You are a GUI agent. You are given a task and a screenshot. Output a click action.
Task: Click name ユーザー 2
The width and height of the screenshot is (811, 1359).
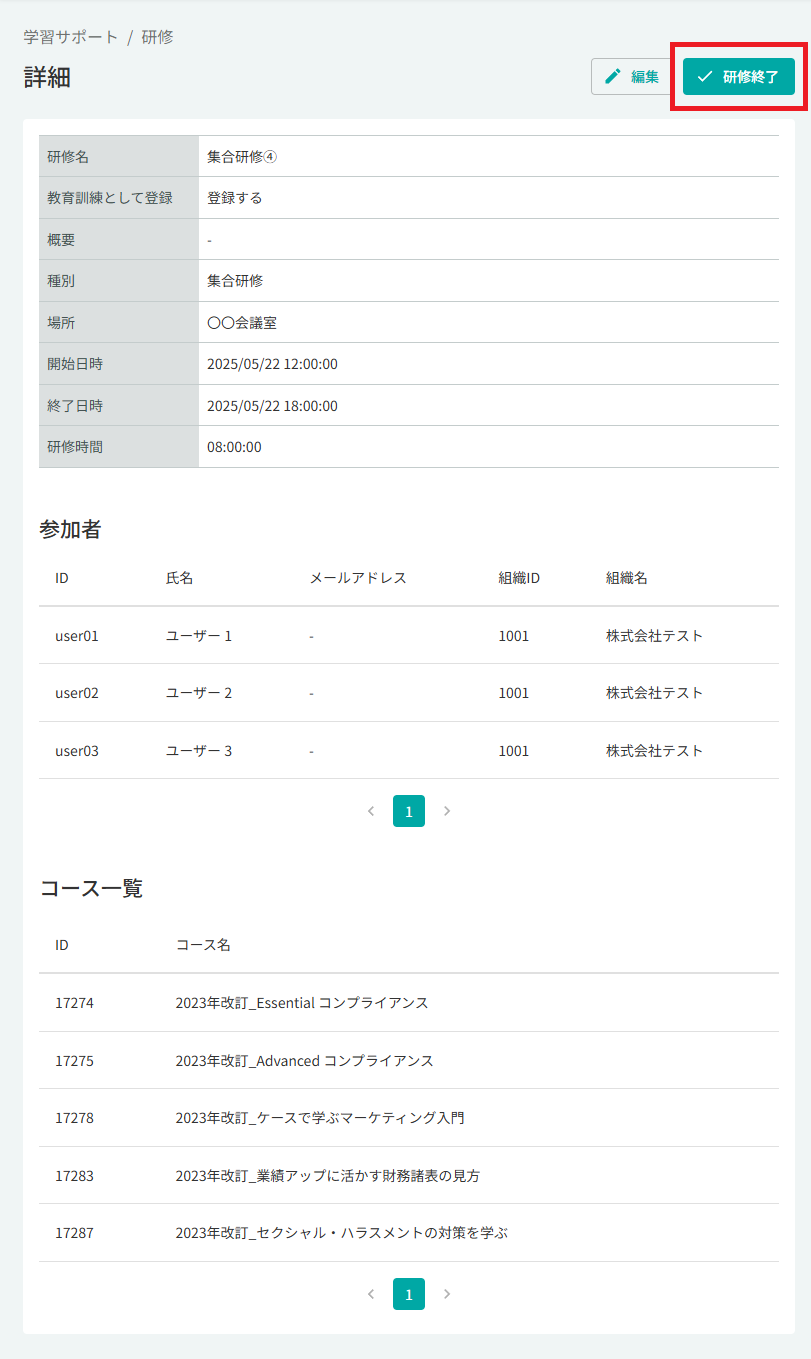[199, 693]
